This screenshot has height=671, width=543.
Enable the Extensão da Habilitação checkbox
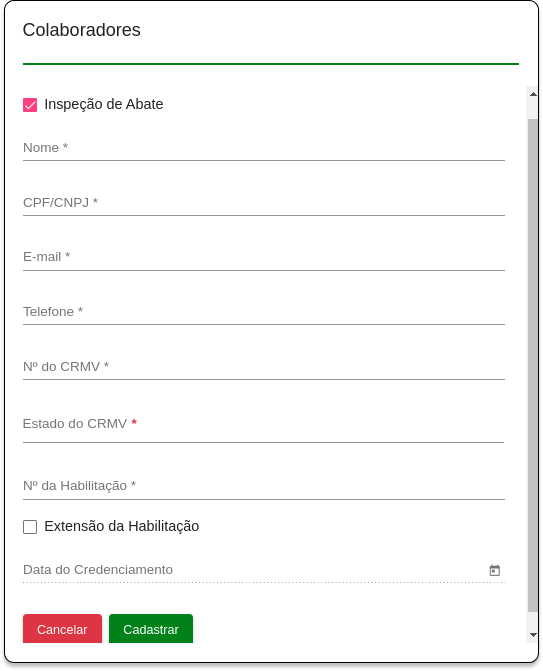[x=30, y=527]
